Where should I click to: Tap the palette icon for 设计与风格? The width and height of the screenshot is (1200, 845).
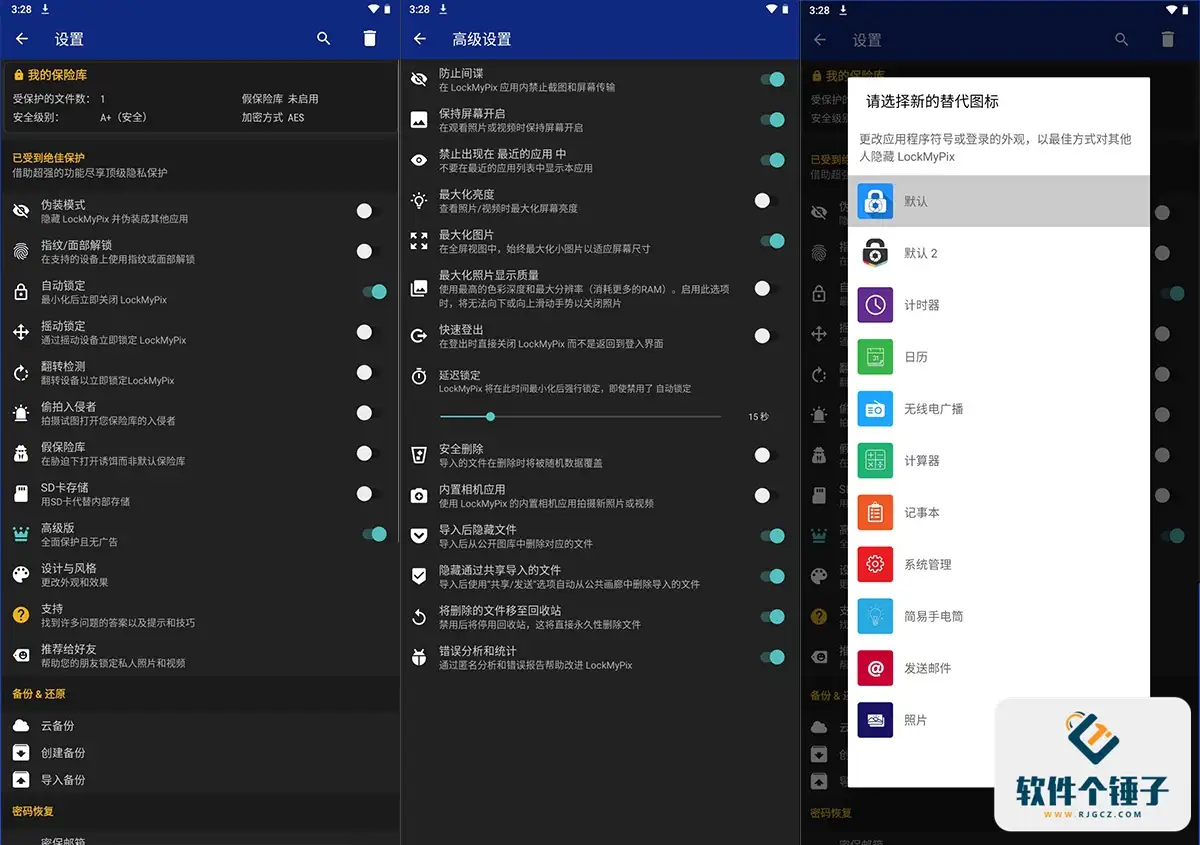click(x=21, y=574)
